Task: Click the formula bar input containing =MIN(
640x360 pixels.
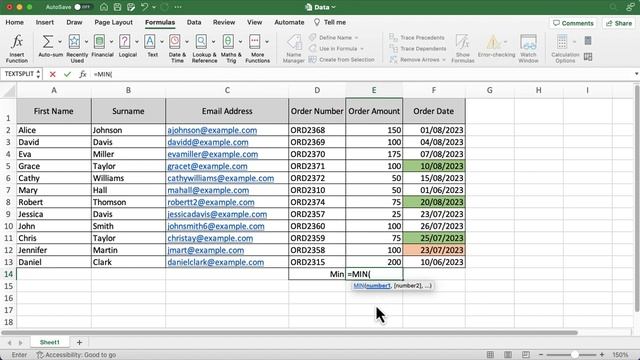Action: tap(361, 74)
